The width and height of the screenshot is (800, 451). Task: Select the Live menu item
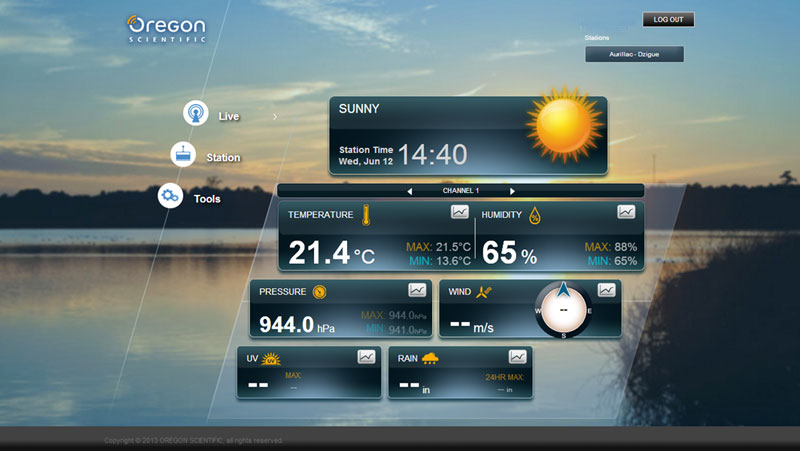coord(229,116)
